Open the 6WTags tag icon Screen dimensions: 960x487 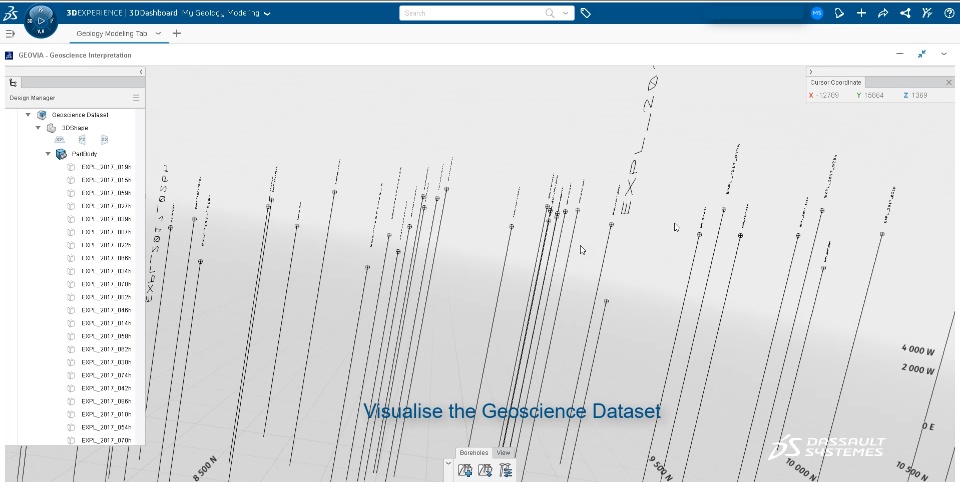click(x=585, y=13)
